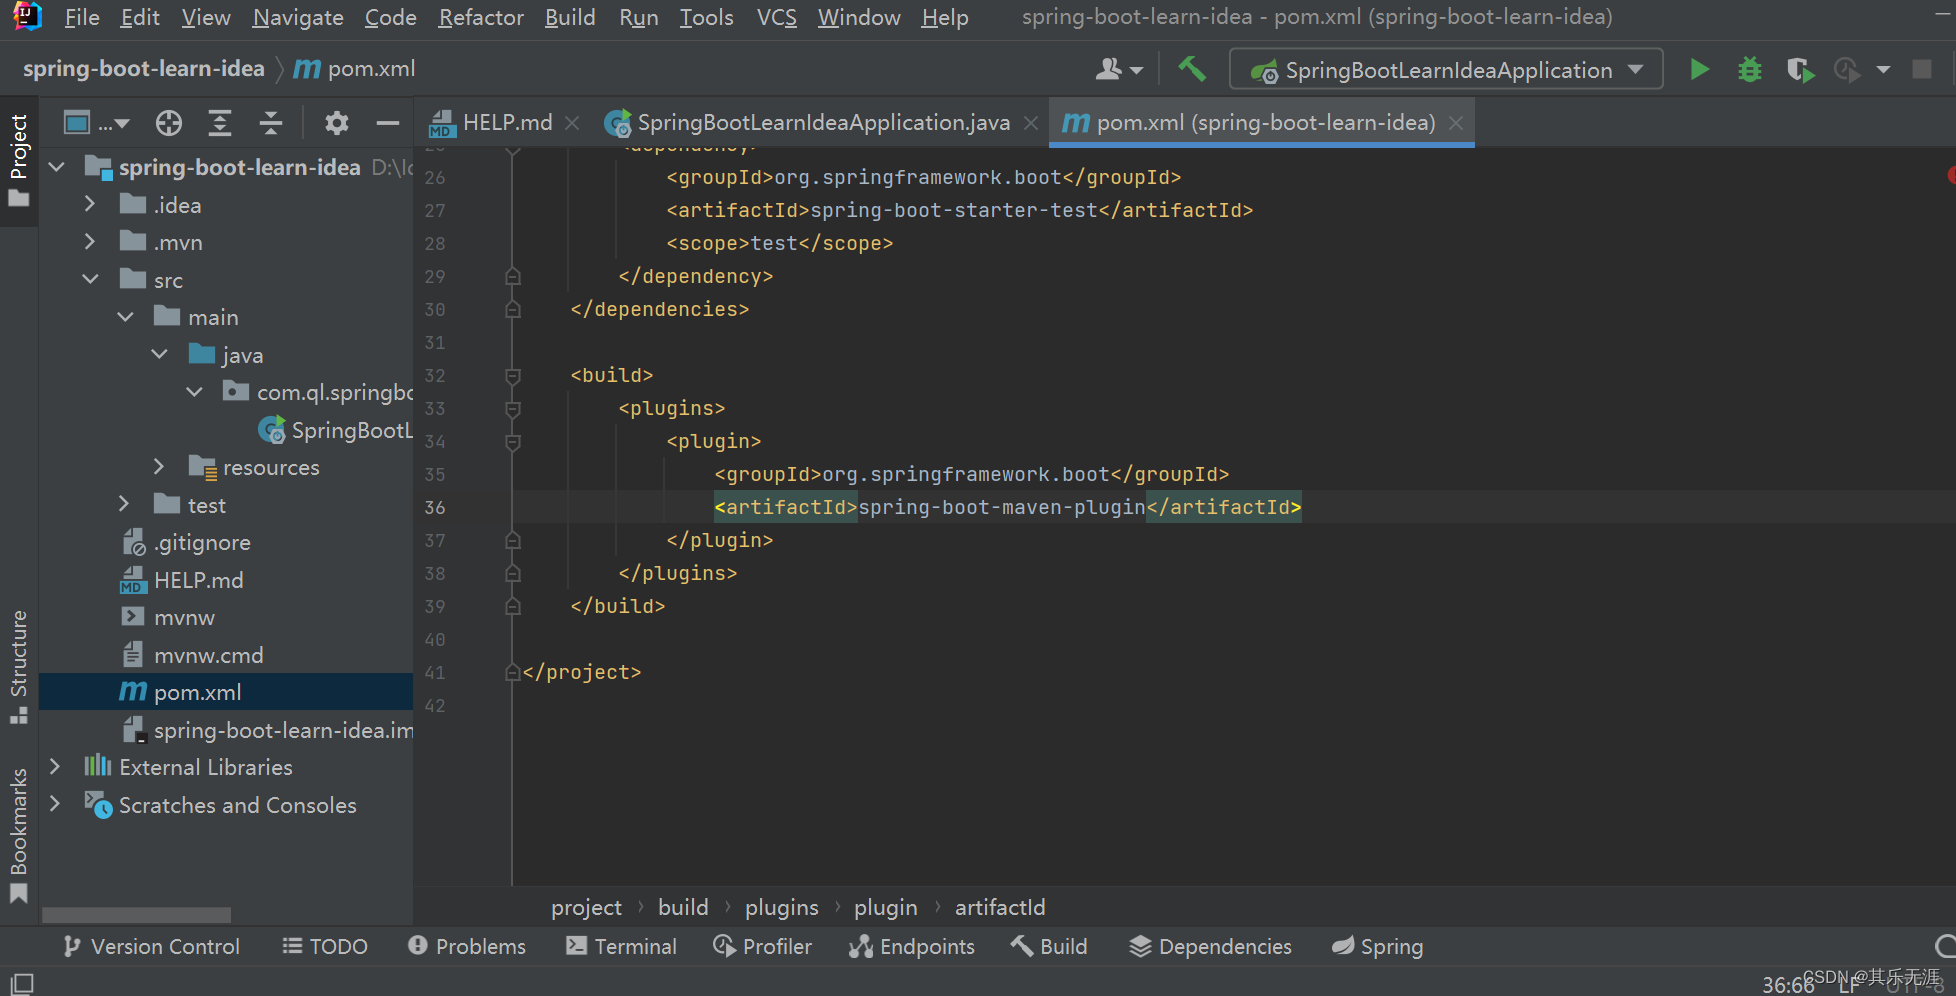The height and width of the screenshot is (996, 1956).
Task: Open Endpoints tool window
Action: [912, 946]
